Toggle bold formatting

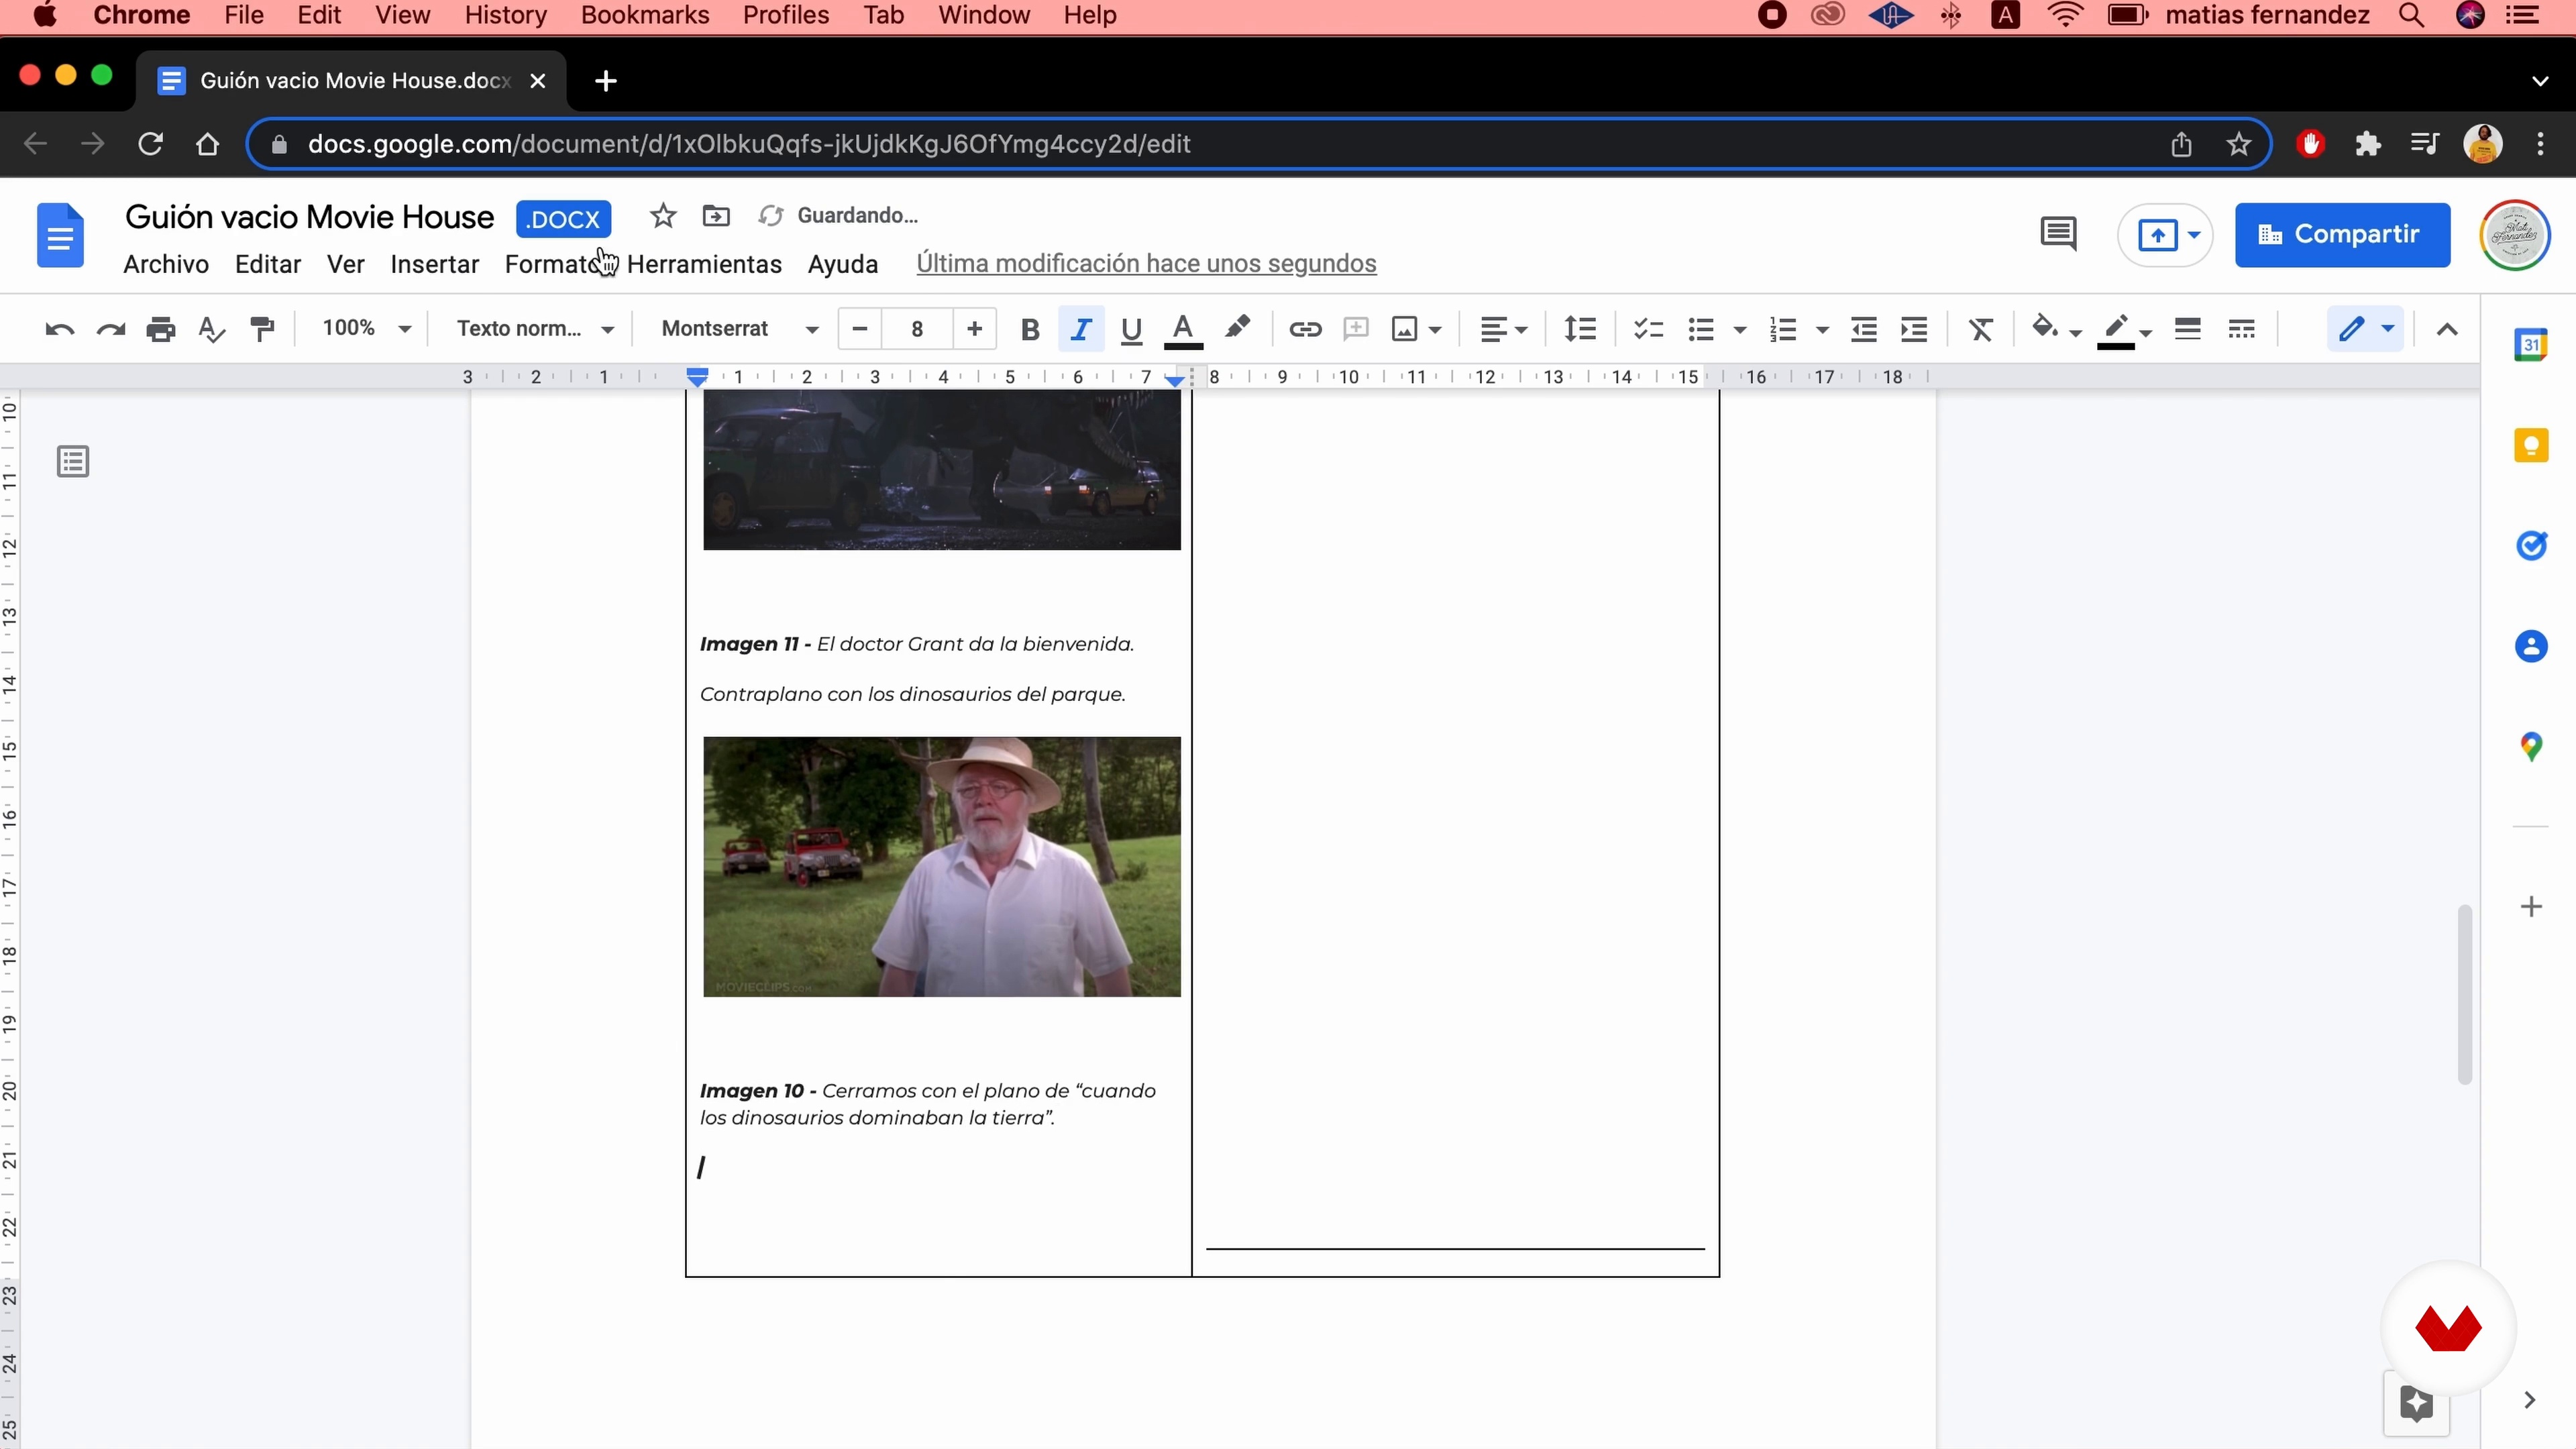coord(1030,329)
